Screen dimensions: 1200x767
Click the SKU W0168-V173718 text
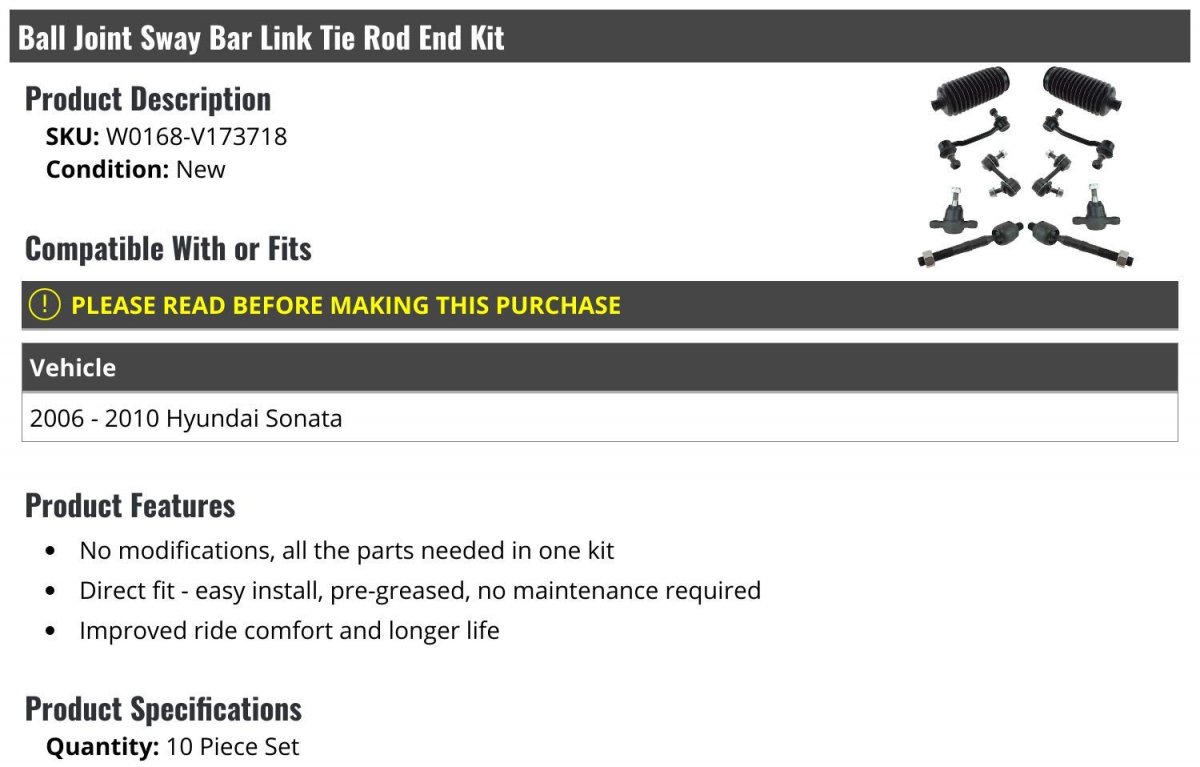[x=167, y=136]
